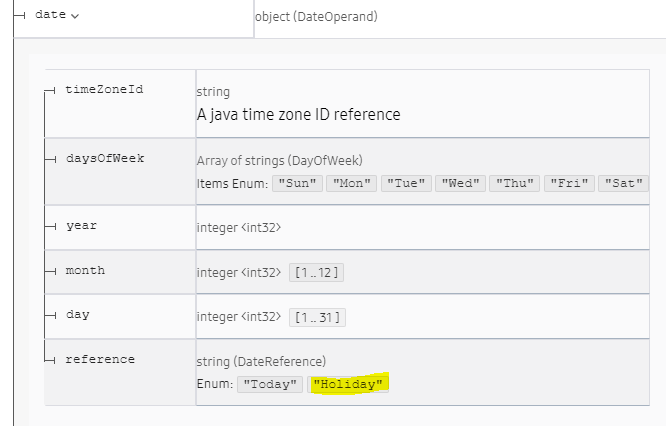This screenshot has height=426, width=666.
Task: Click the object (DateOperand) type label
Action: click(x=316, y=17)
